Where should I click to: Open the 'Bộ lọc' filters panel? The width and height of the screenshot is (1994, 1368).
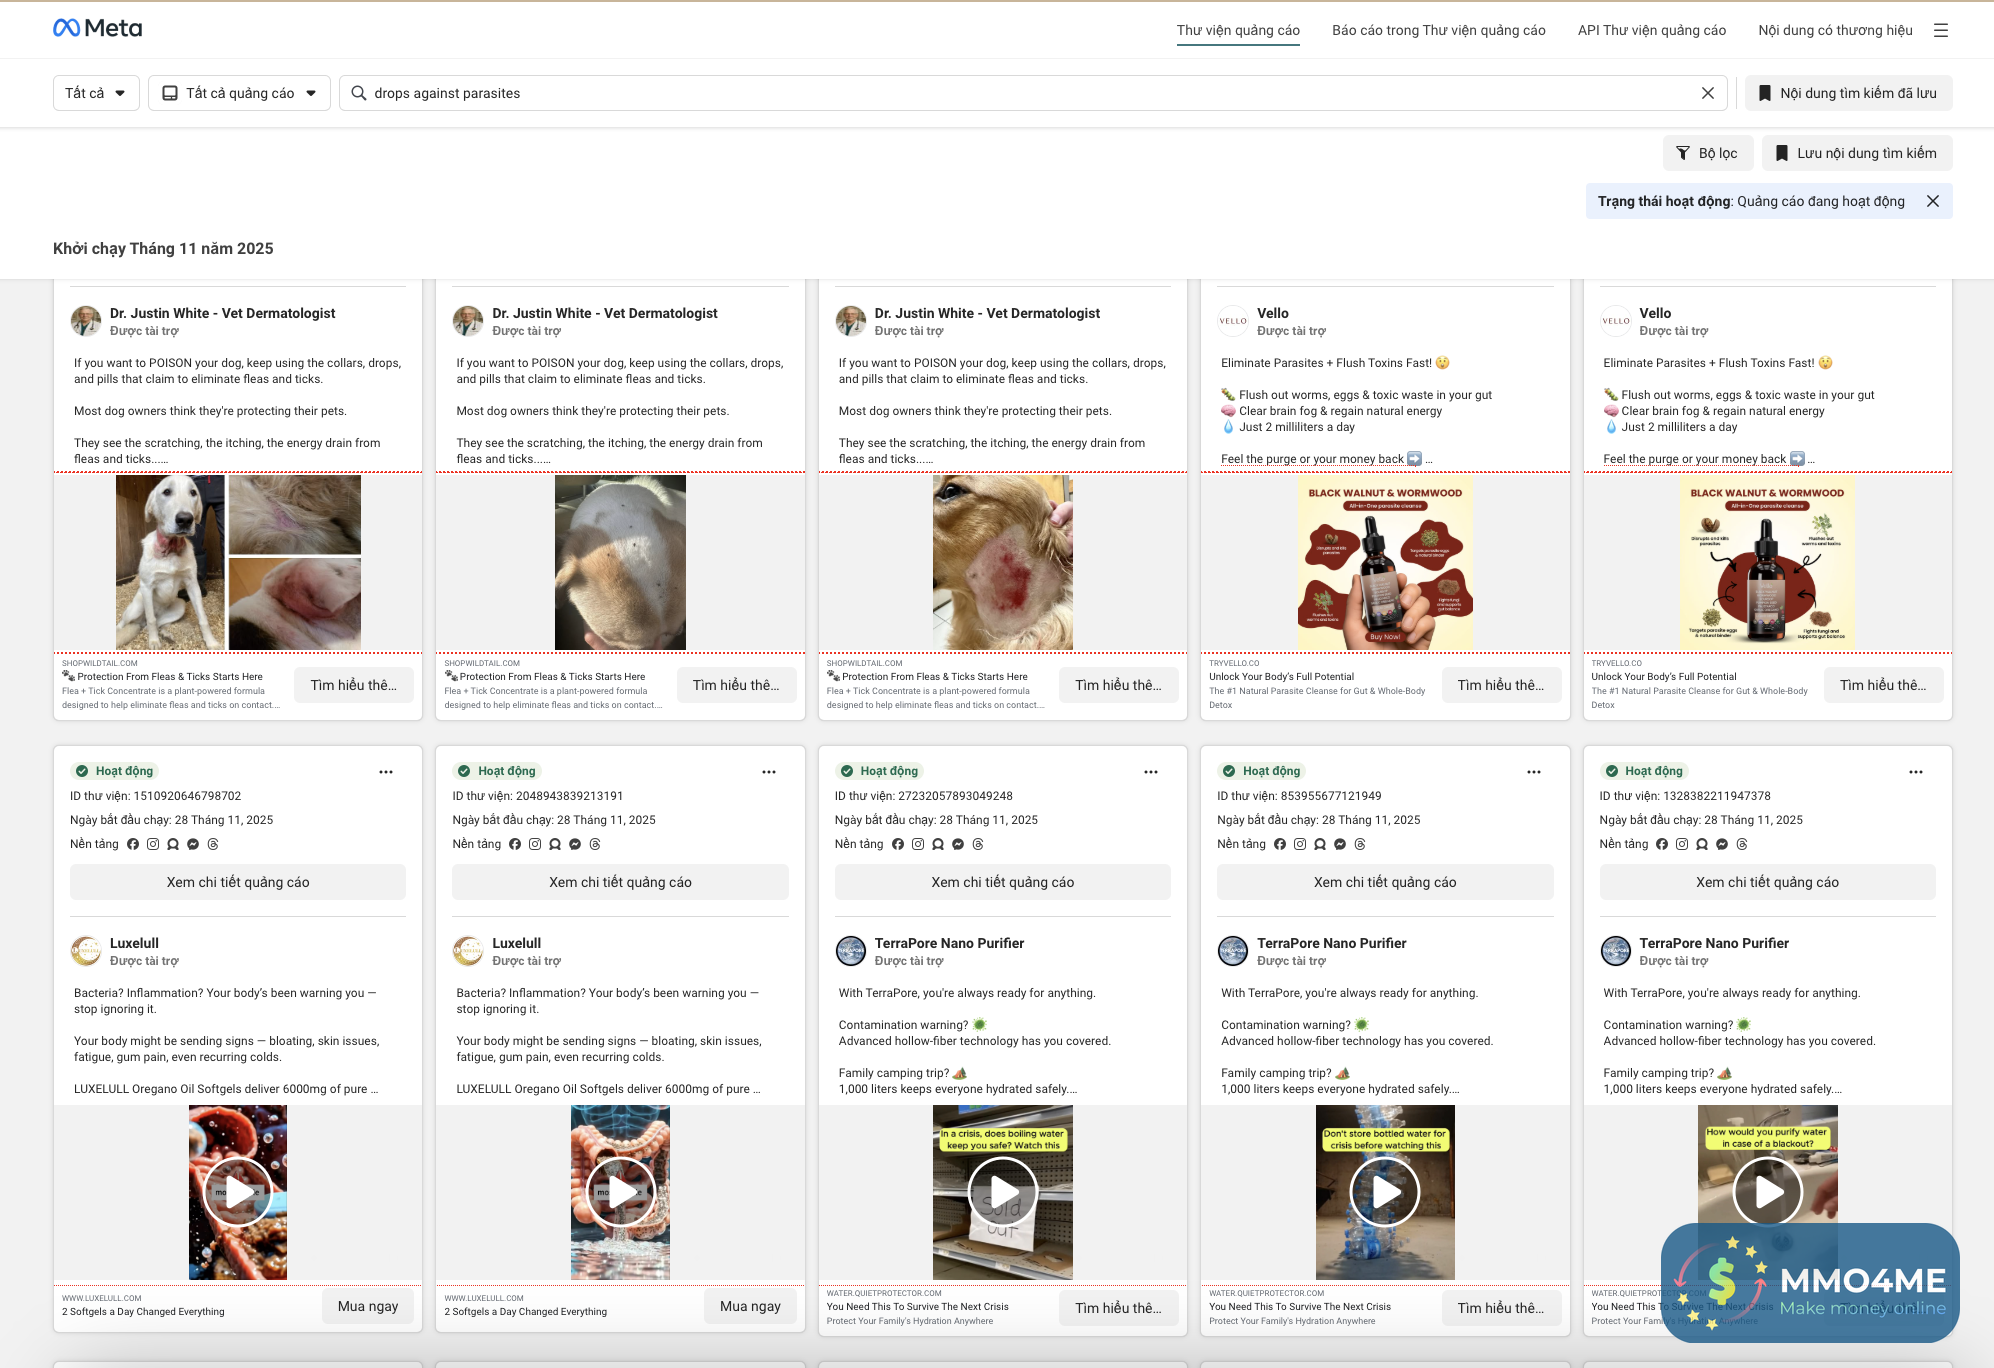[1707, 153]
